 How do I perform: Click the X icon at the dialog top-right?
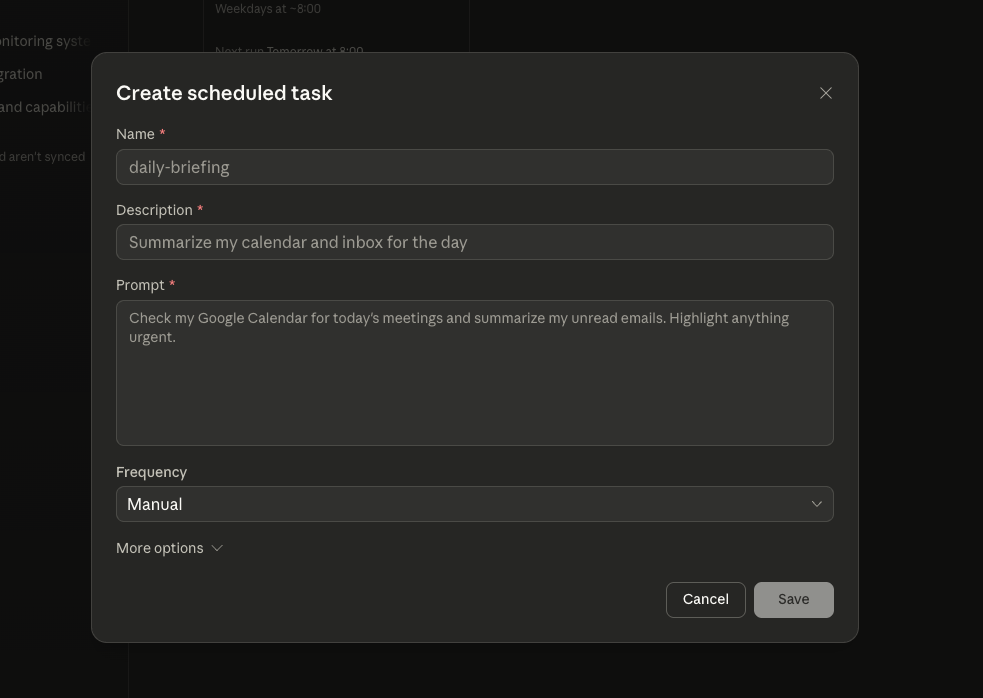click(825, 92)
